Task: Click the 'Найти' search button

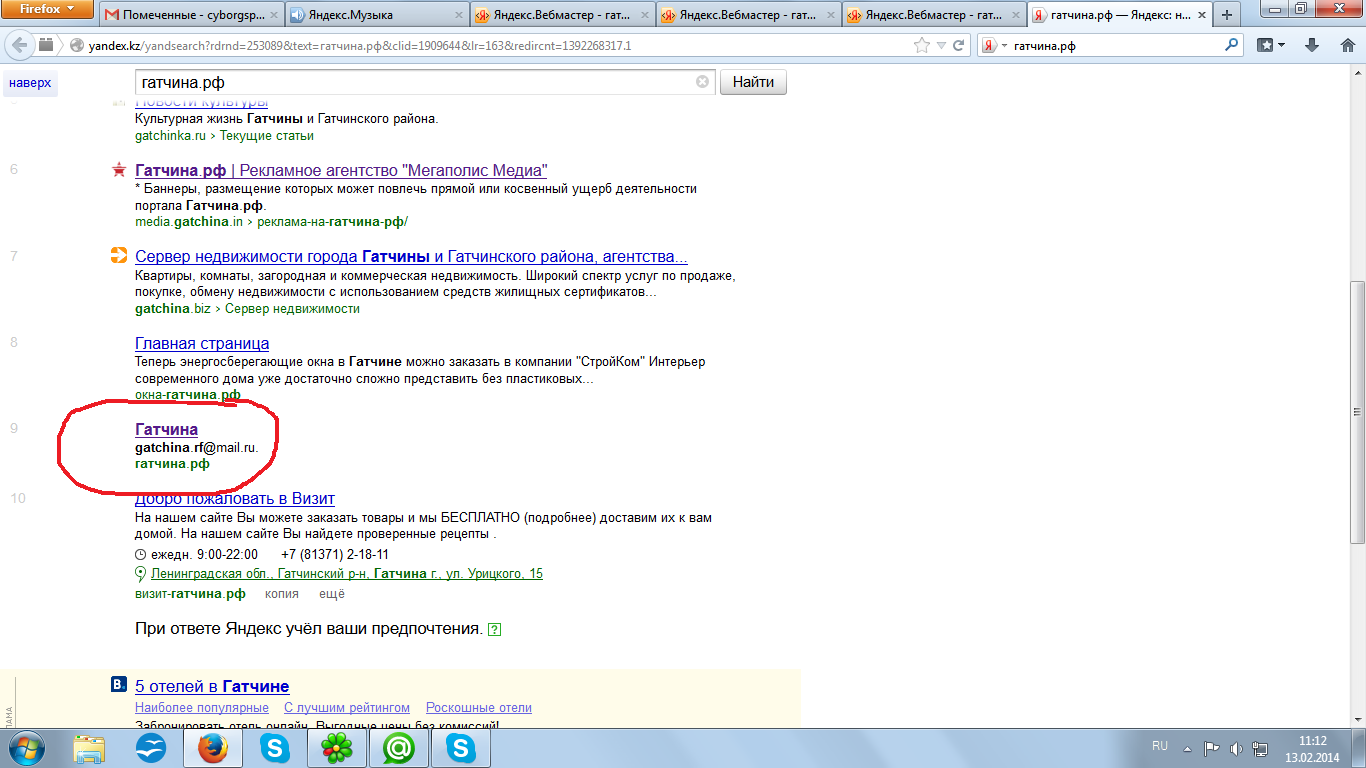Action: (x=753, y=83)
